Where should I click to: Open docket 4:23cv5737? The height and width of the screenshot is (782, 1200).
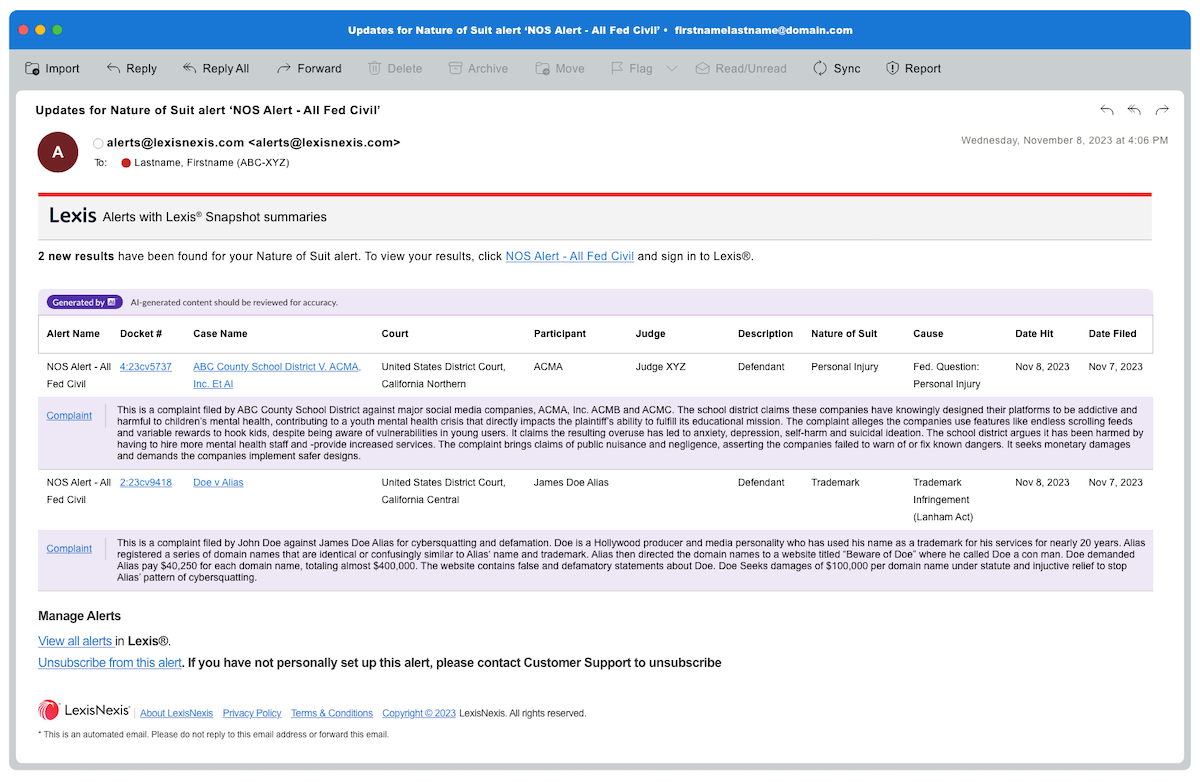click(x=146, y=367)
